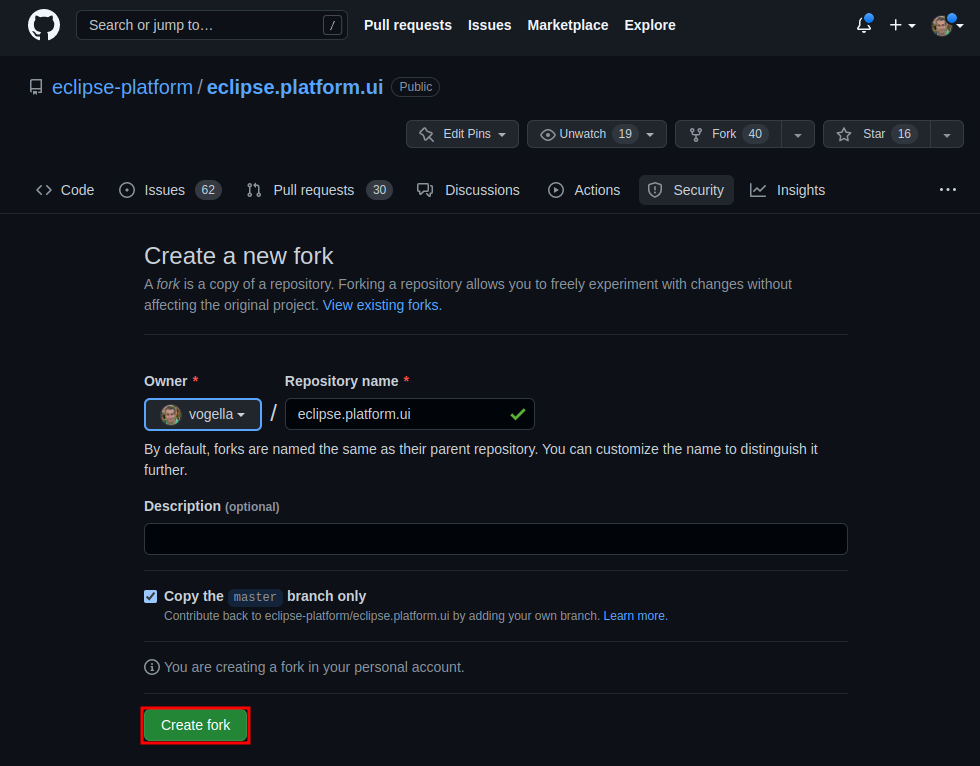Click the Unwatch count badge 19

click(625, 134)
